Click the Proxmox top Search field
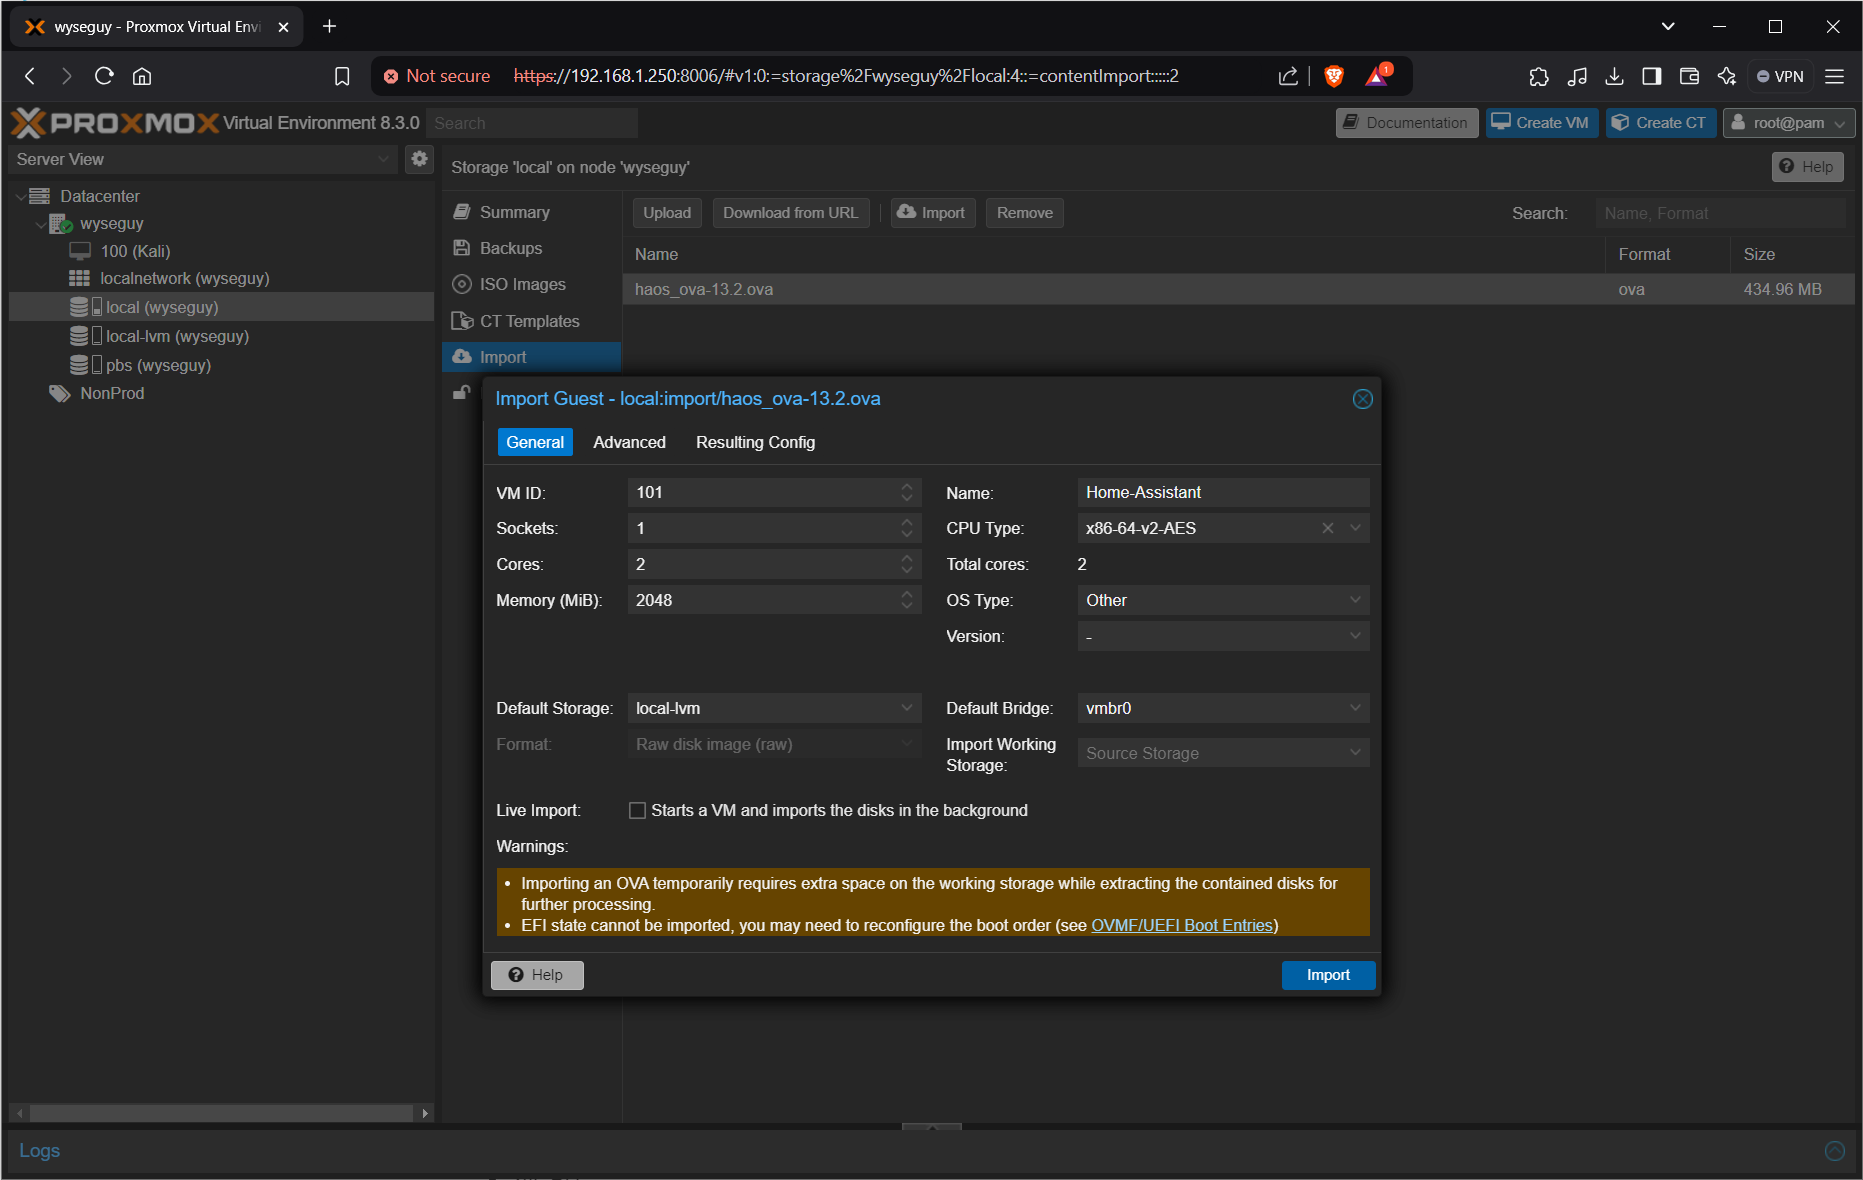The width and height of the screenshot is (1863, 1180). (x=531, y=123)
